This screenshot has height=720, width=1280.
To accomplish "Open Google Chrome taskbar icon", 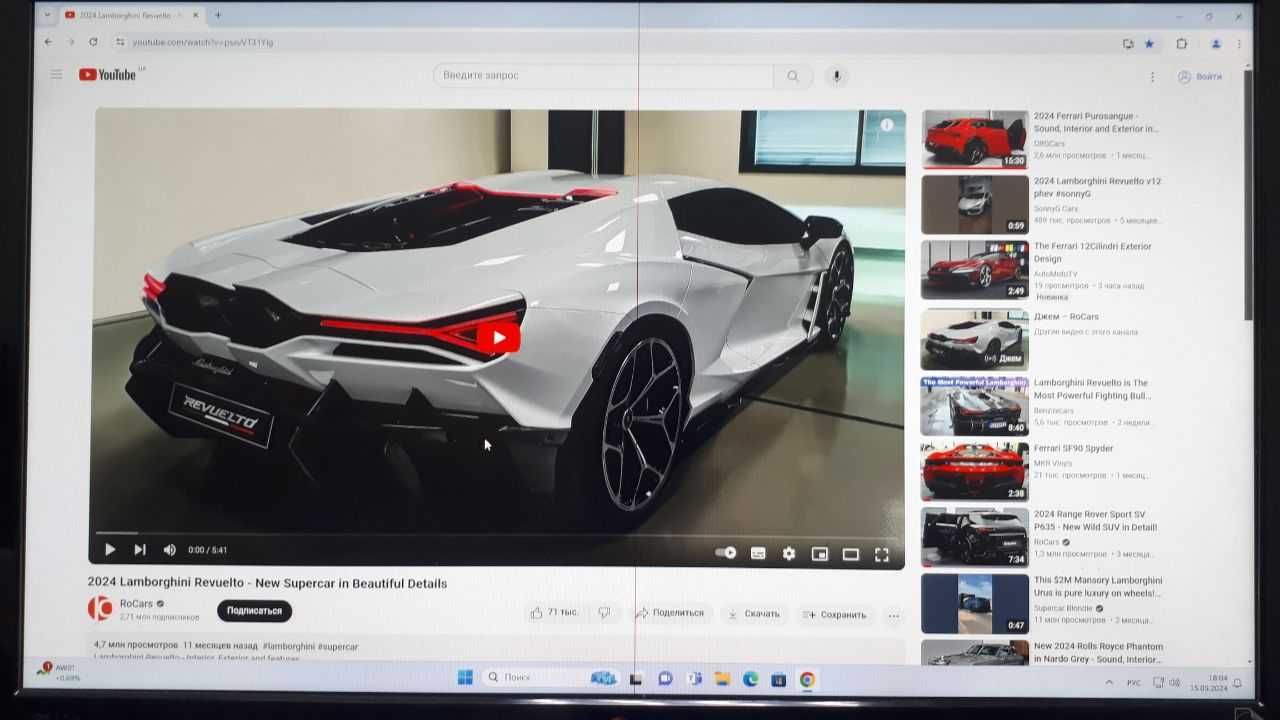I will click(x=807, y=680).
